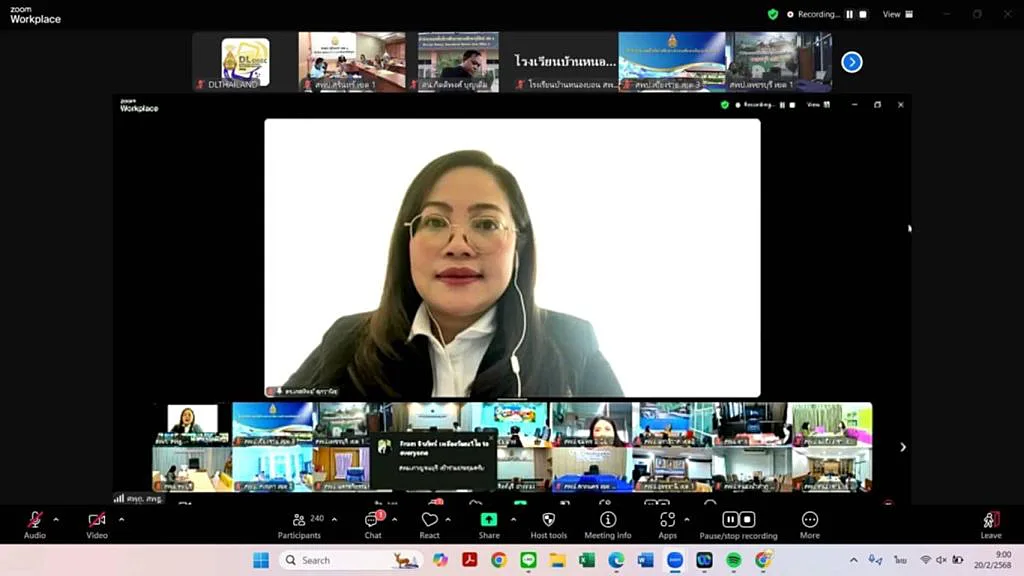Expand the arrow next to Apps

pyautogui.click(x=687, y=520)
